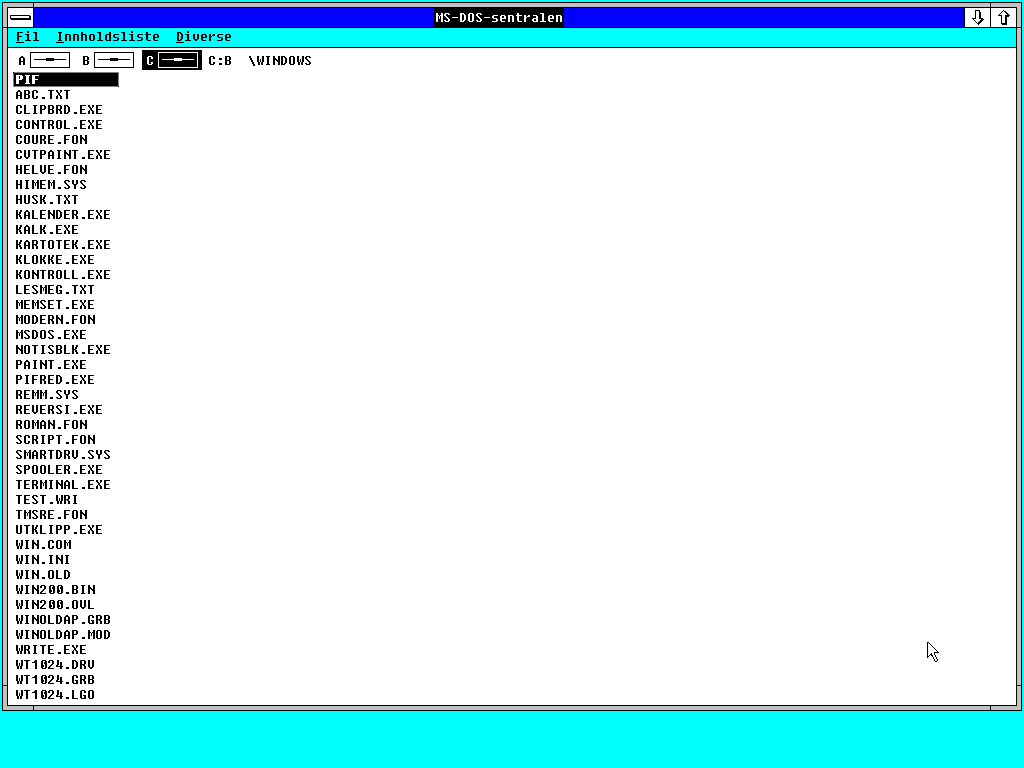Screen dimensions: 1024x768
Task: Select ROMAN.FON file
Action: 51,425
